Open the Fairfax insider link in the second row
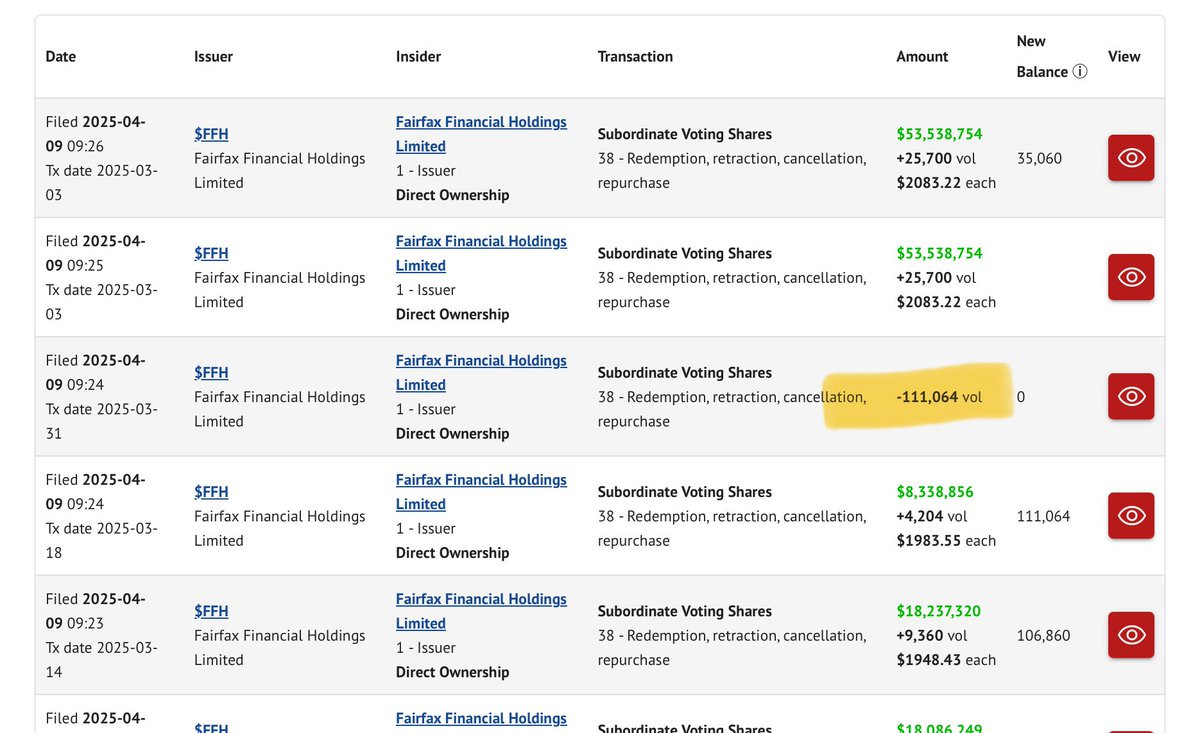Screen dimensions: 1200x733 (x=481, y=241)
